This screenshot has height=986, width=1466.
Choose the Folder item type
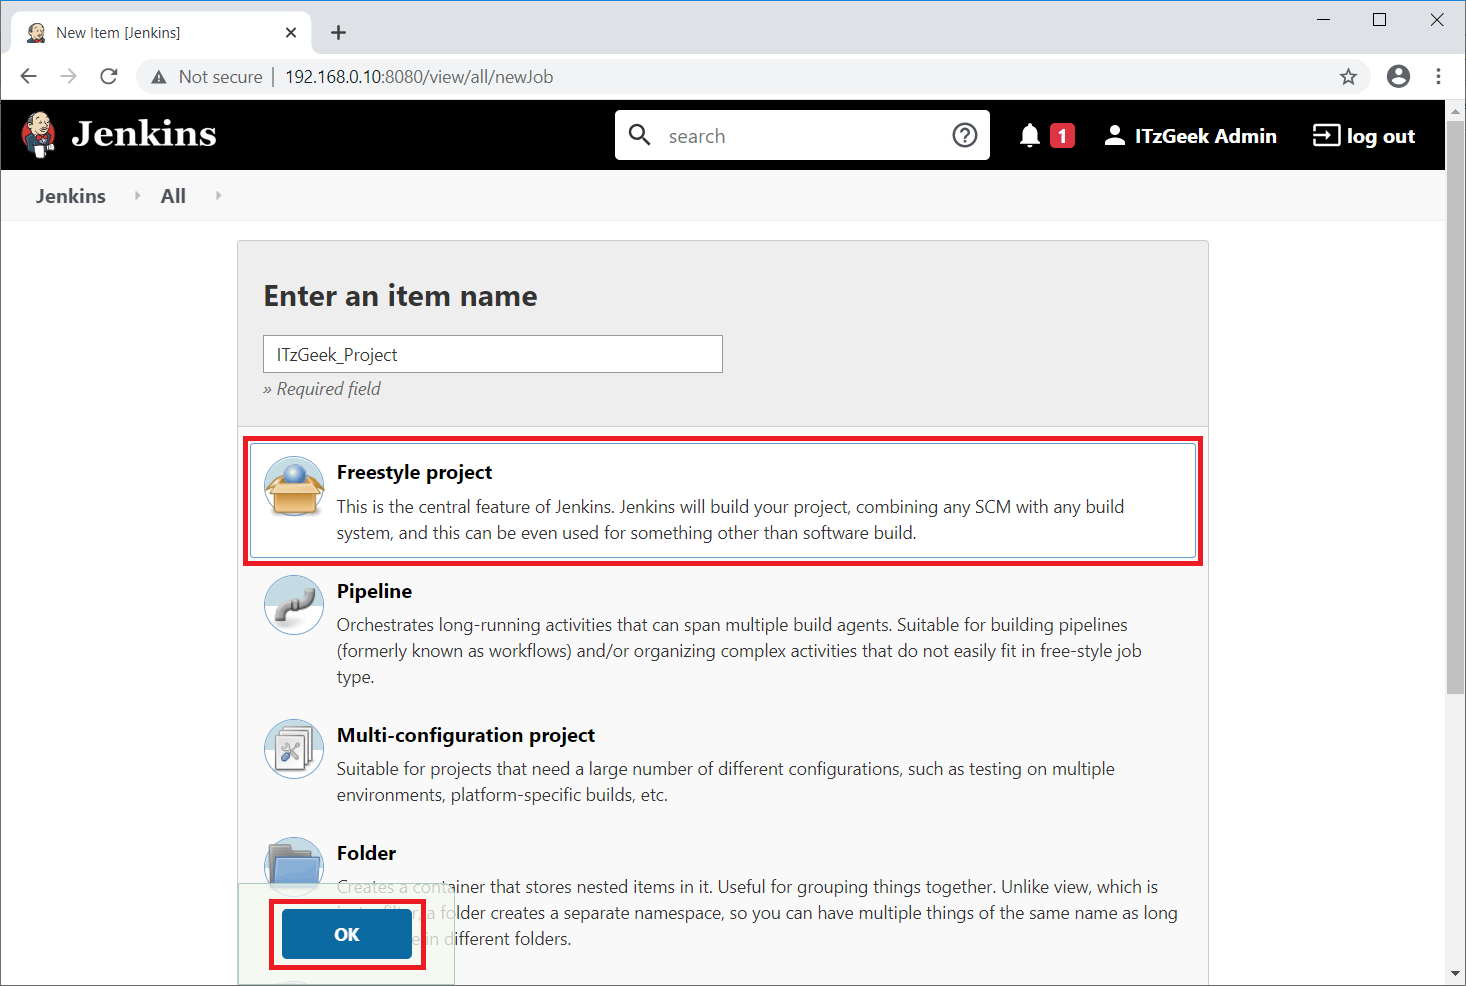coord(723,895)
